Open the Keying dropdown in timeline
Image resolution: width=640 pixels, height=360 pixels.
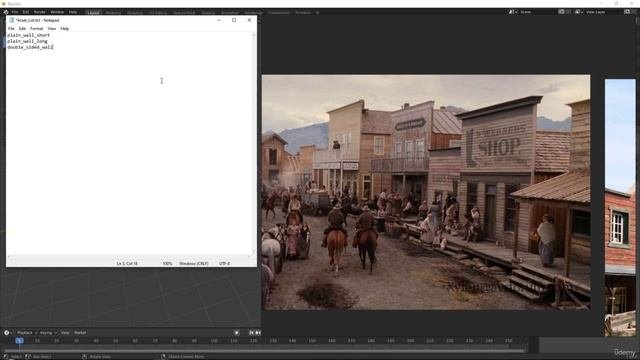click(x=48, y=333)
